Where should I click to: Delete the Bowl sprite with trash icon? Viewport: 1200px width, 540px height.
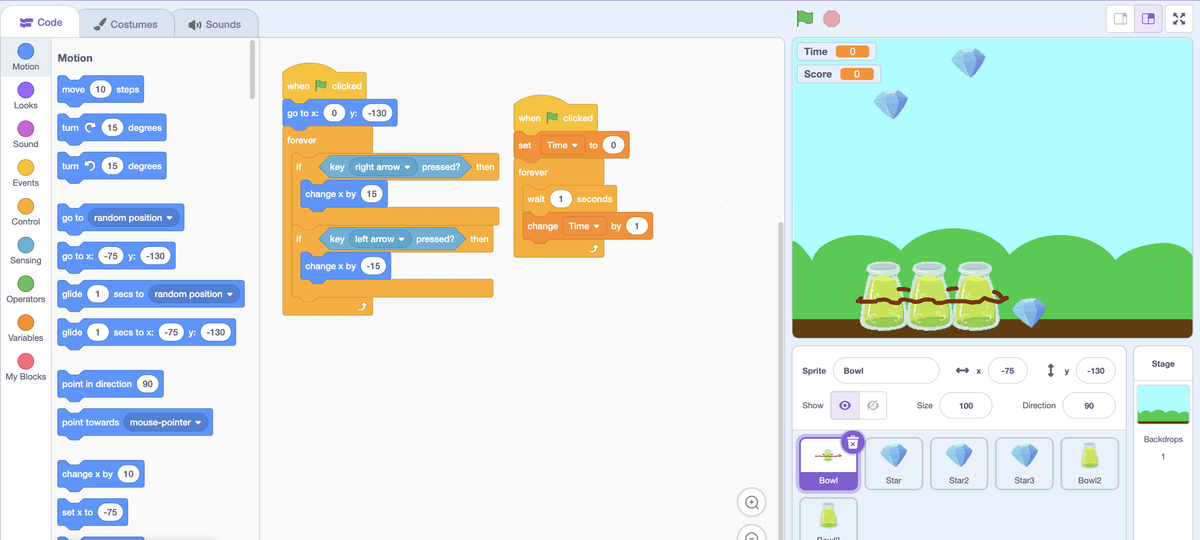coord(851,442)
